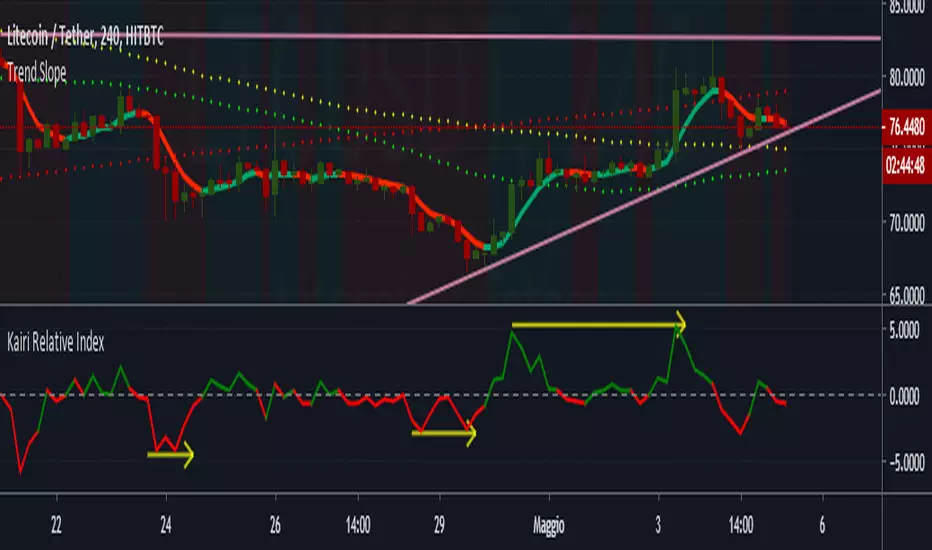Click the countdown timer 02:44:48
The height and width of the screenshot is (550, 932).
(907, 165)
